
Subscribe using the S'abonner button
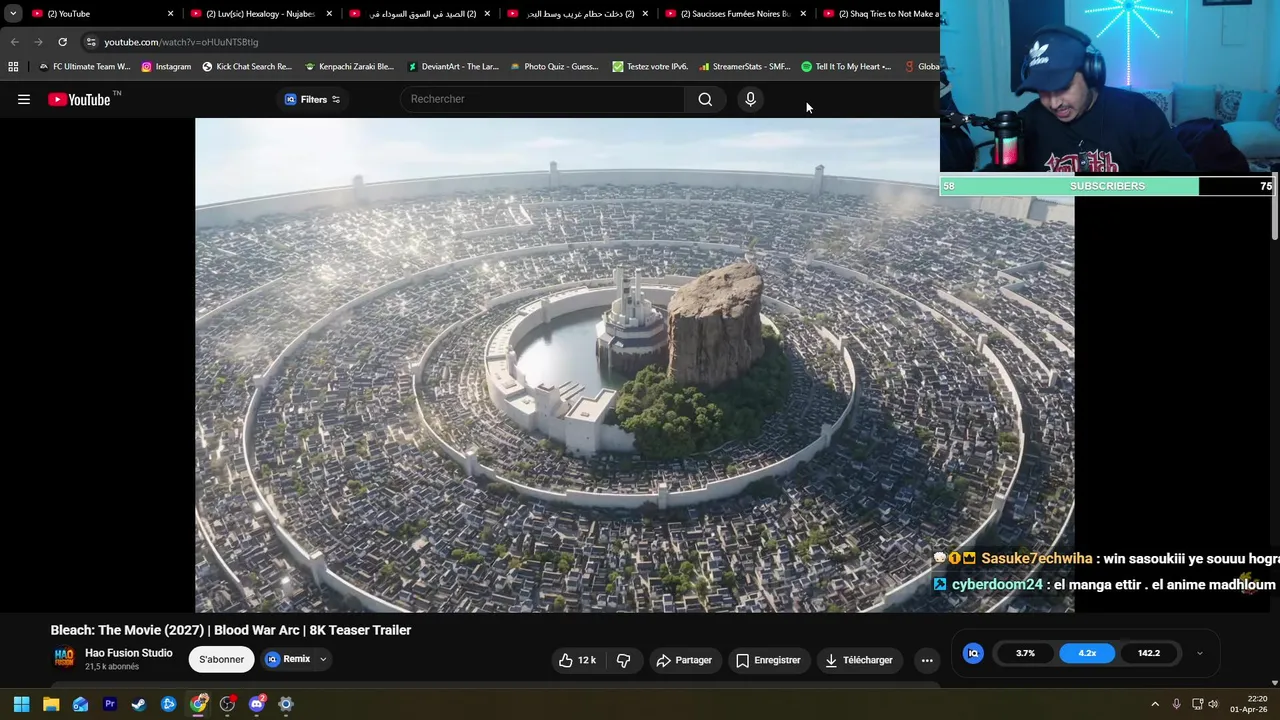tap(221, 659)
